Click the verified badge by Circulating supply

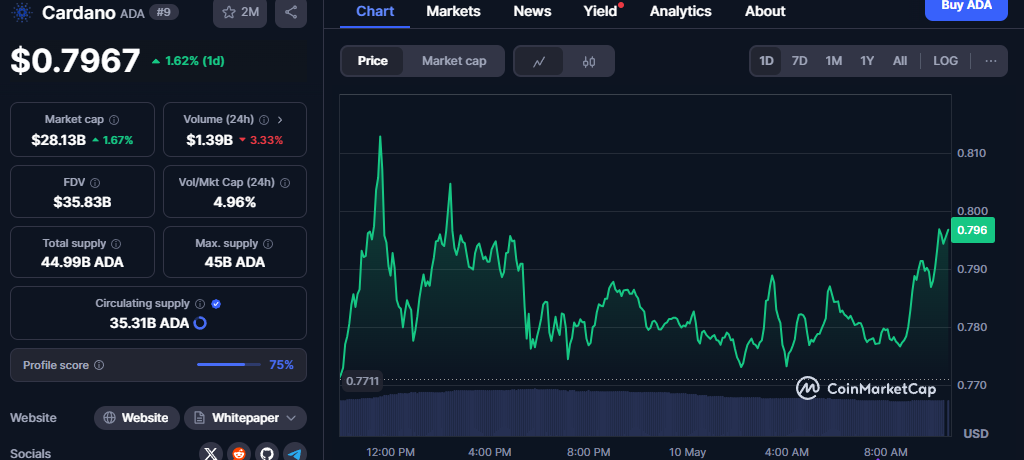click(216, 304)
